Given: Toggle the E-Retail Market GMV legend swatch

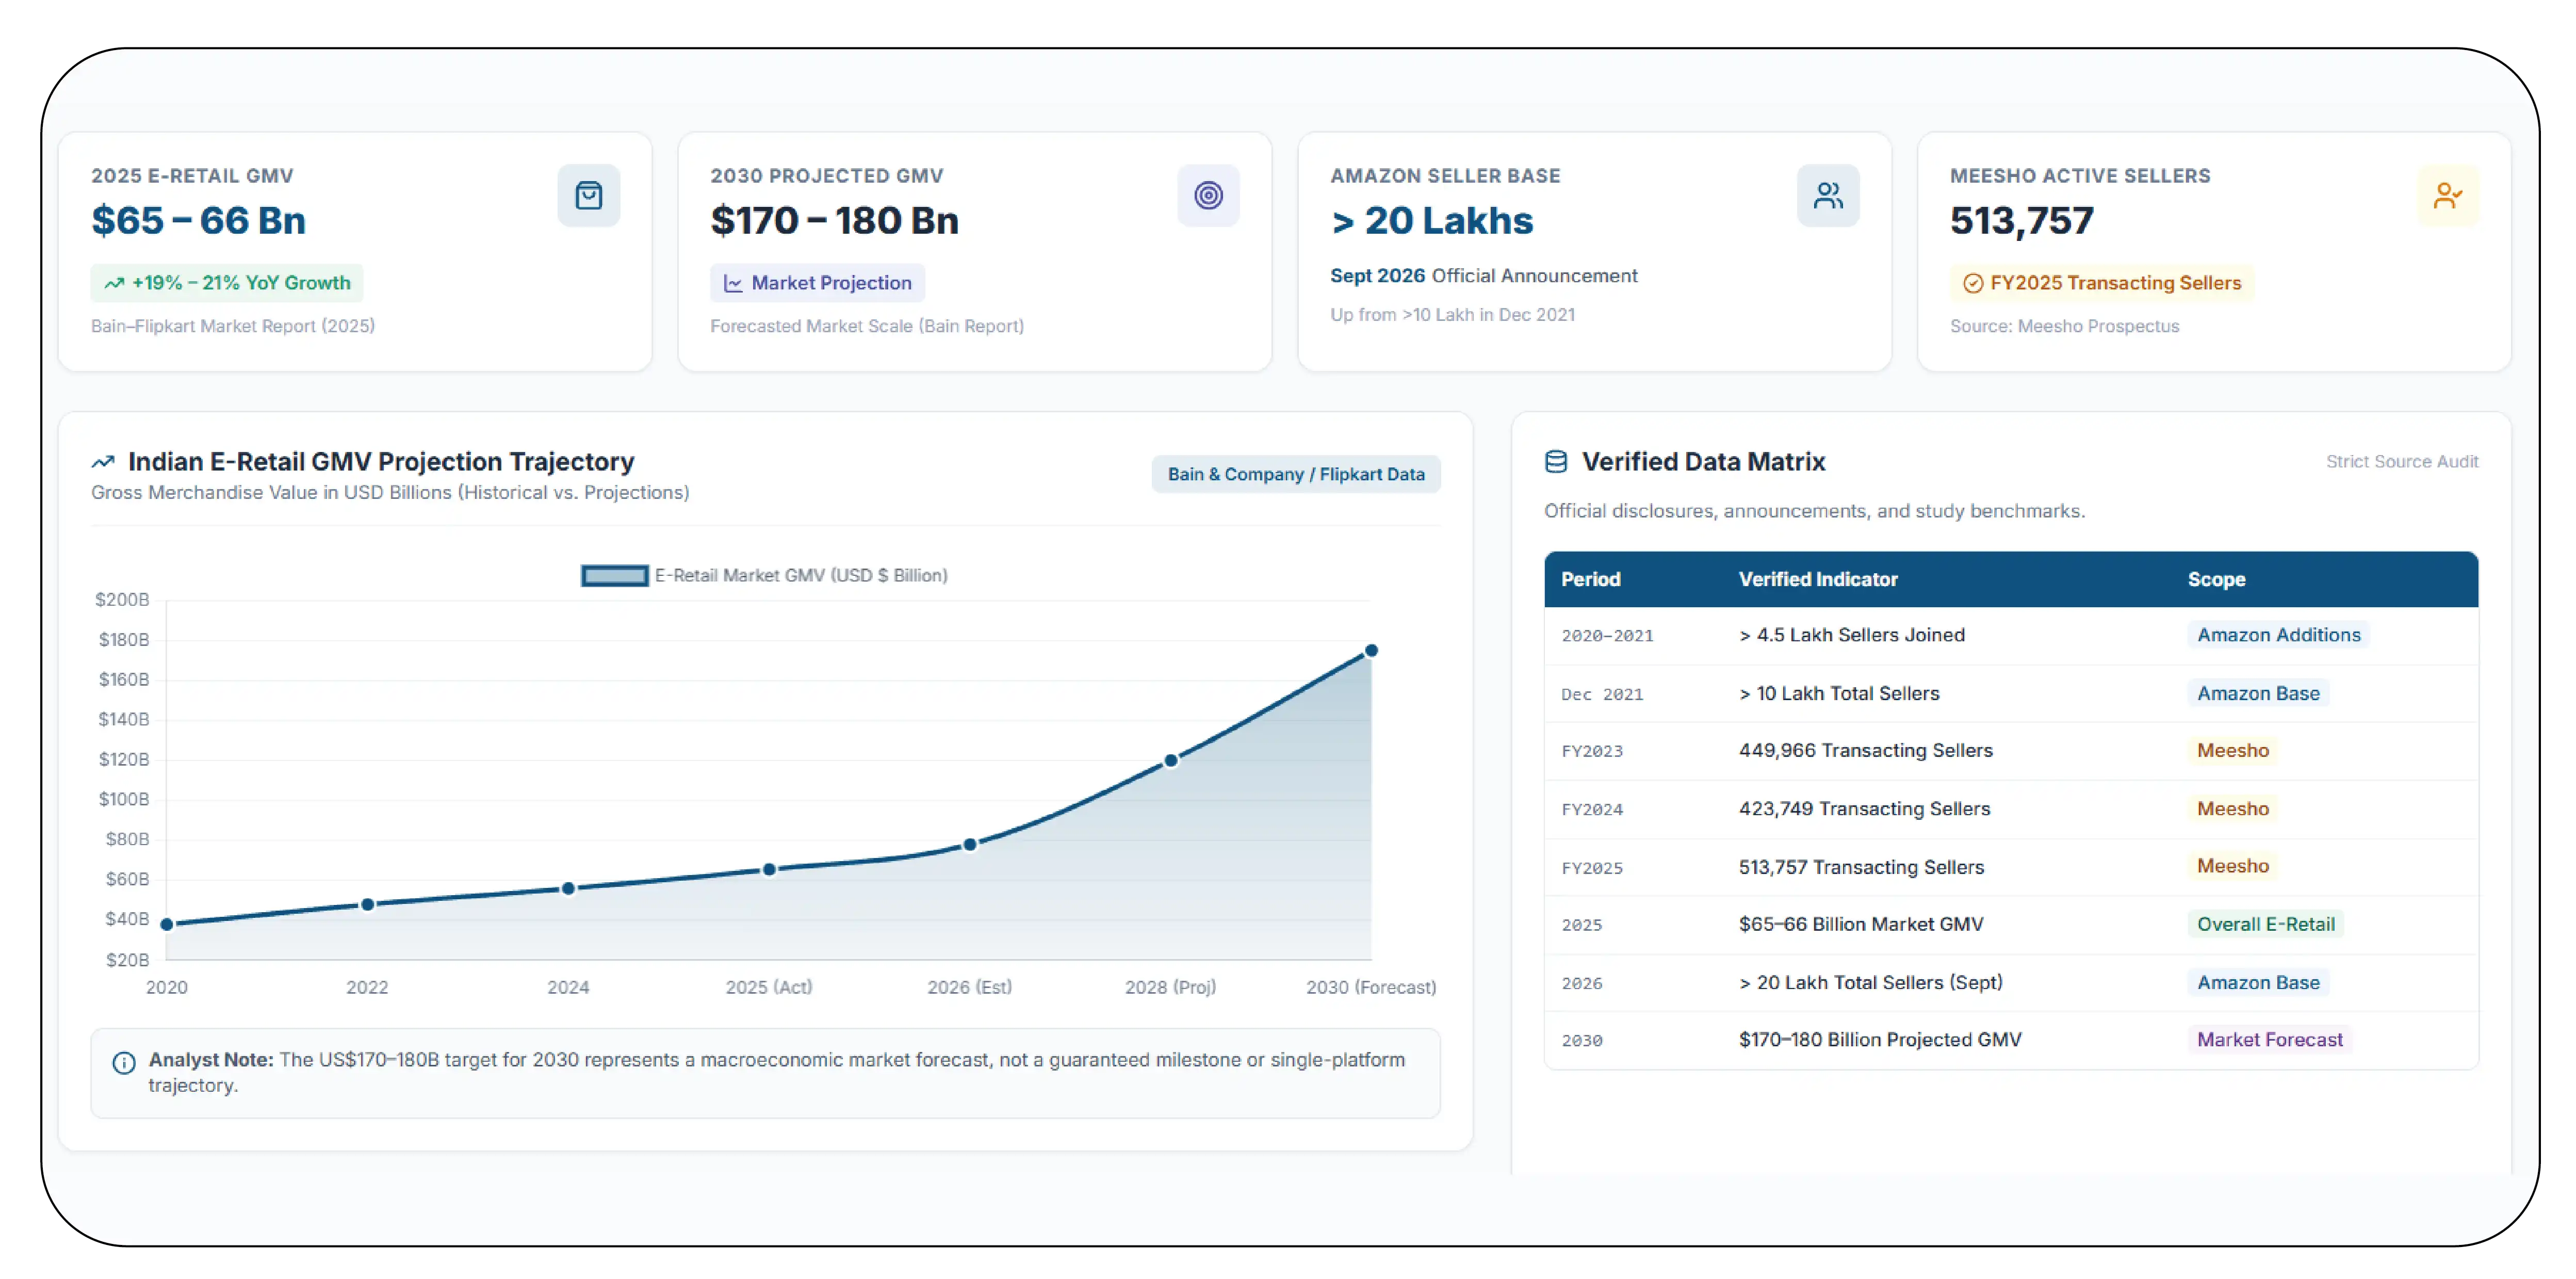Looking at the screenshot, I should pyautogui.click(x=615, y=575).
